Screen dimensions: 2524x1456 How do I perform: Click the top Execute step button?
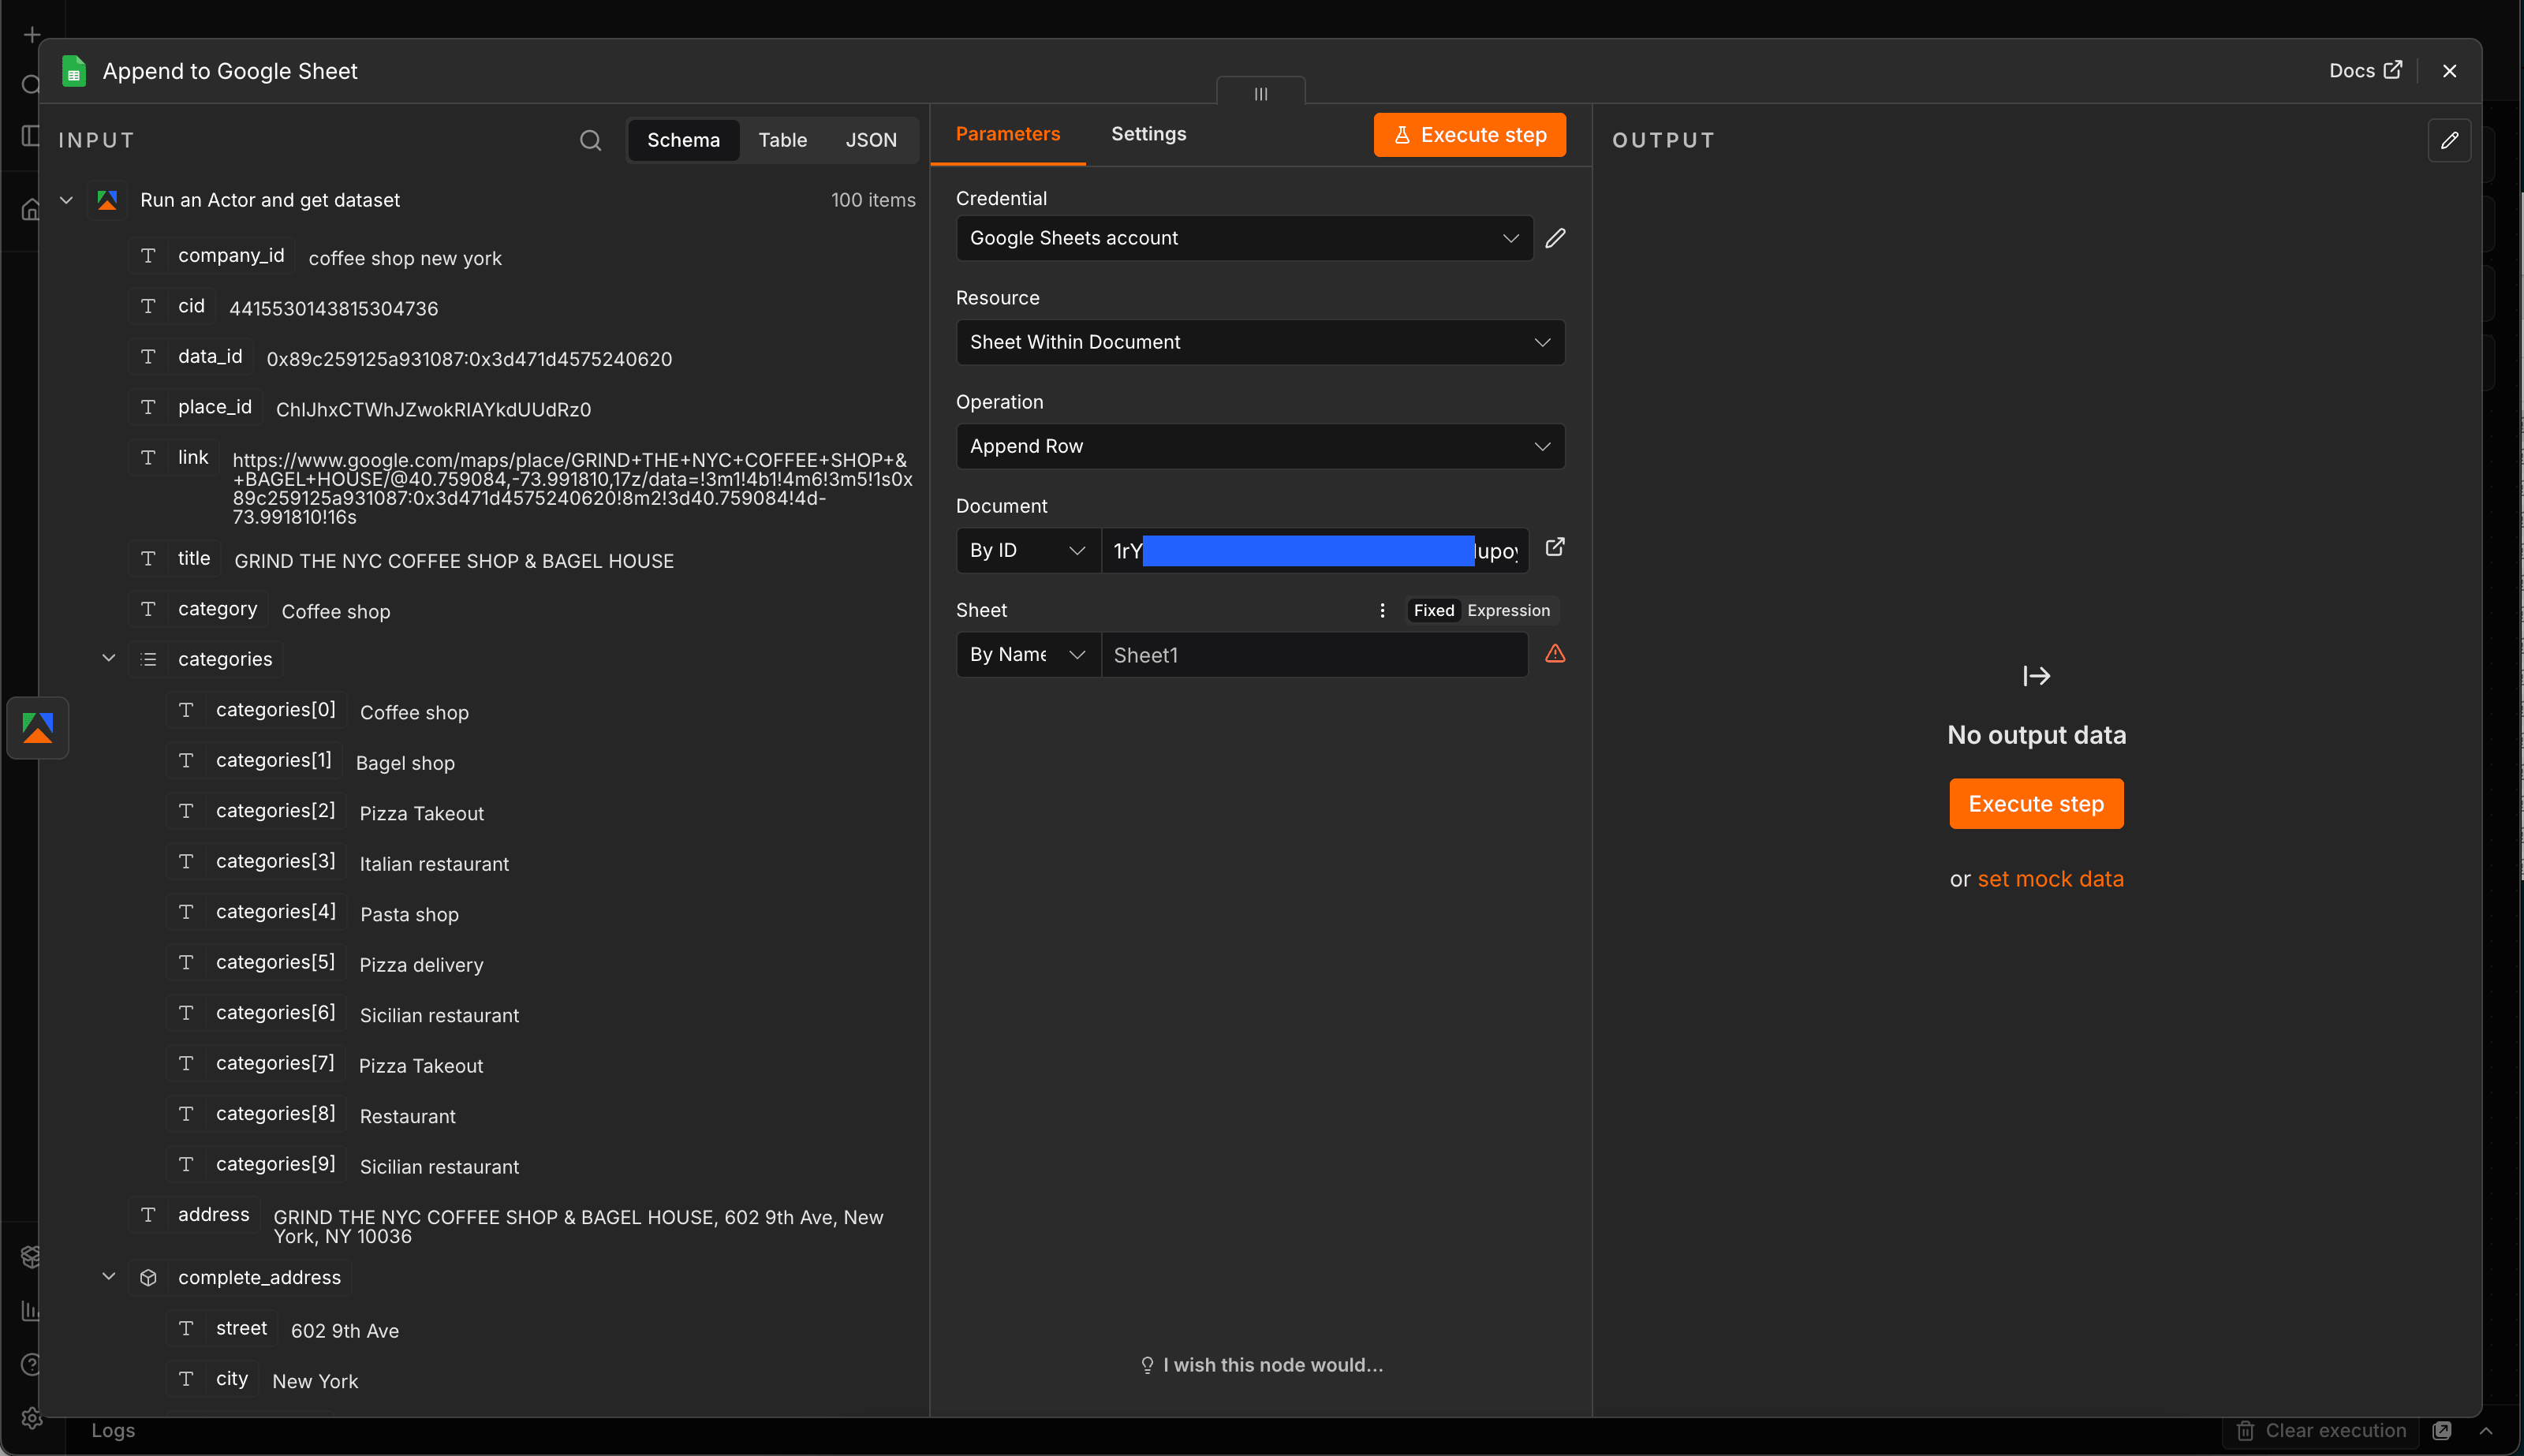1469,135
